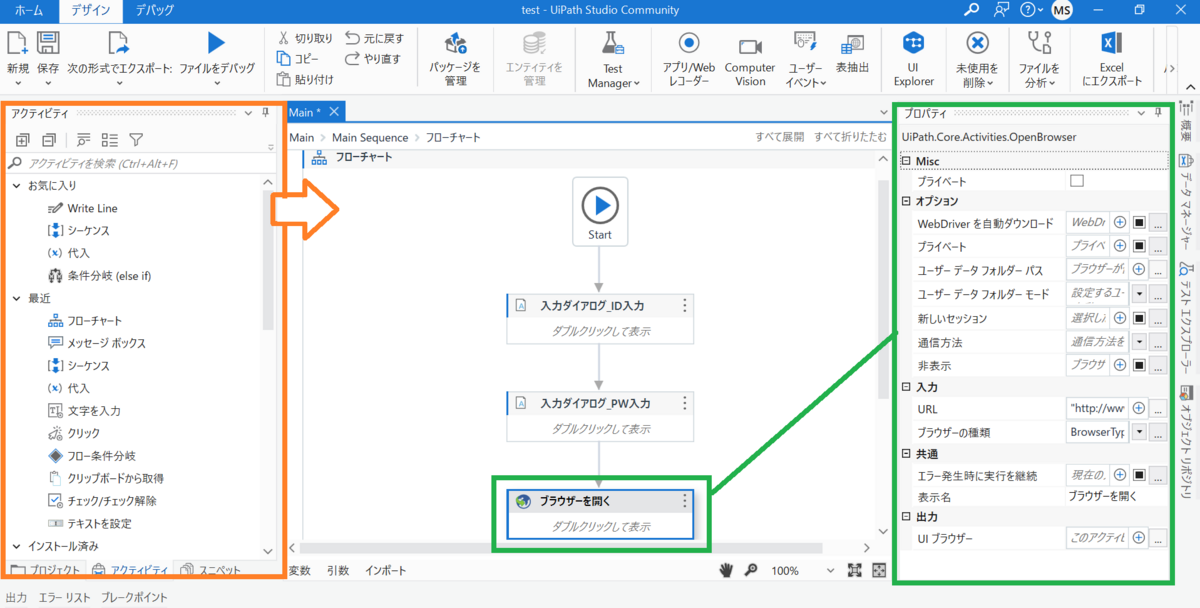Open the 変数 (Variables) tab
This screenshot has width=1200, height=608.
coord(299,570)
